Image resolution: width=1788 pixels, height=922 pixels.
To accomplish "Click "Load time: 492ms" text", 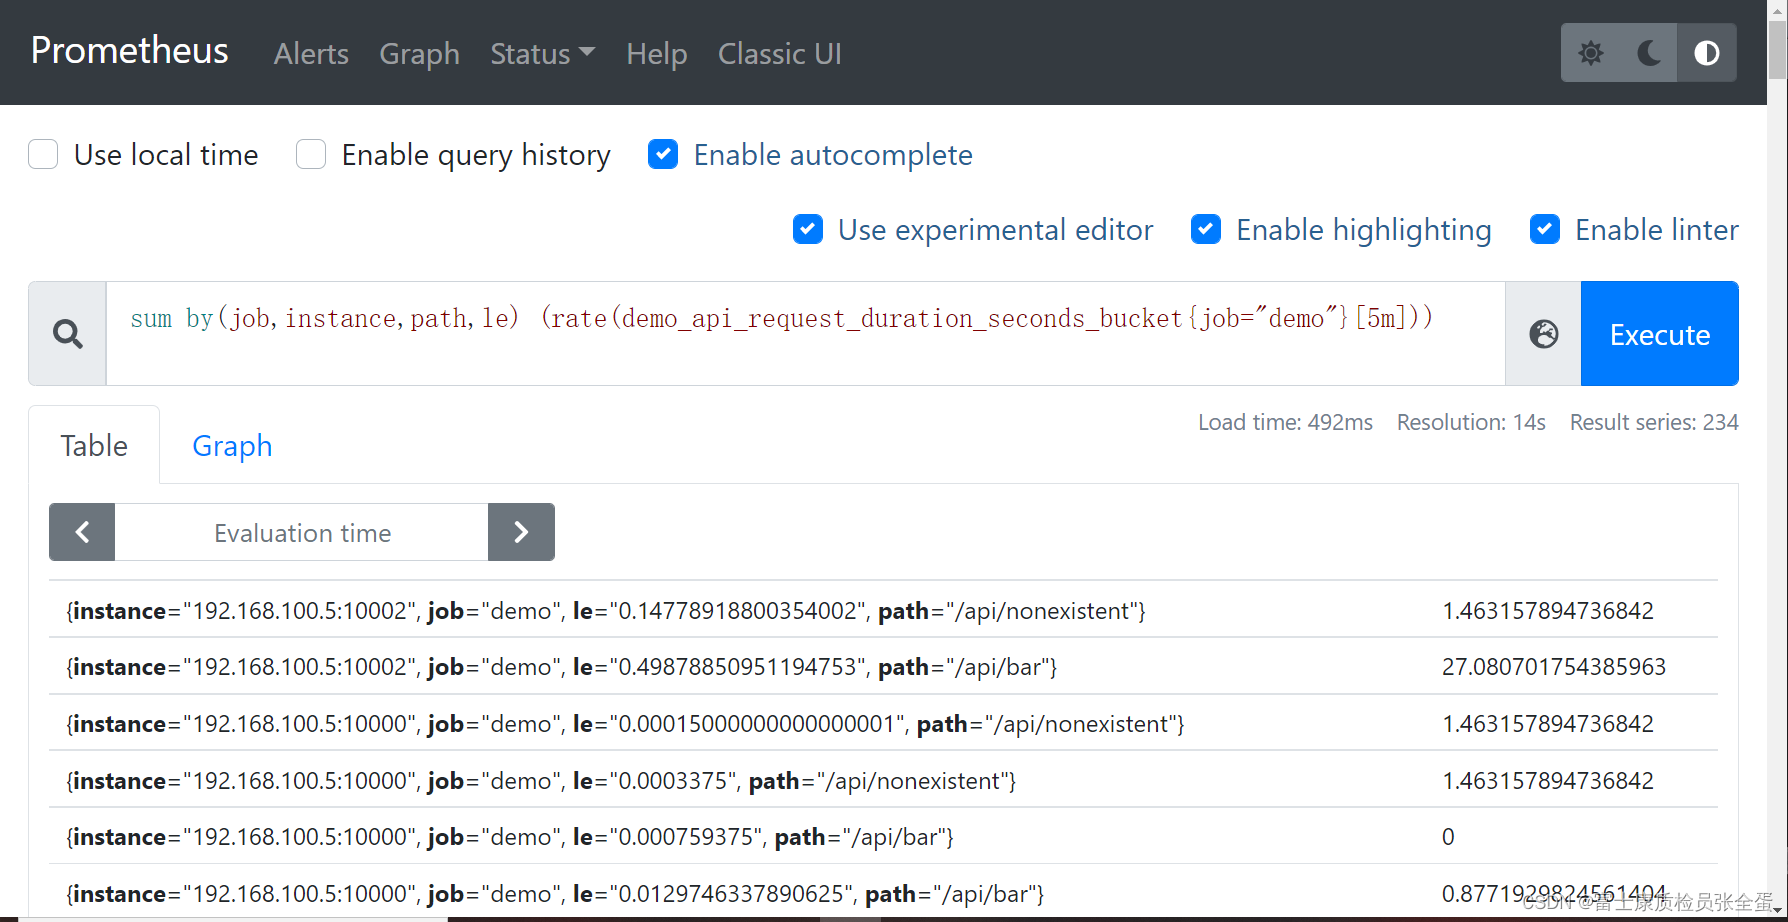I will pos(1285,422).
